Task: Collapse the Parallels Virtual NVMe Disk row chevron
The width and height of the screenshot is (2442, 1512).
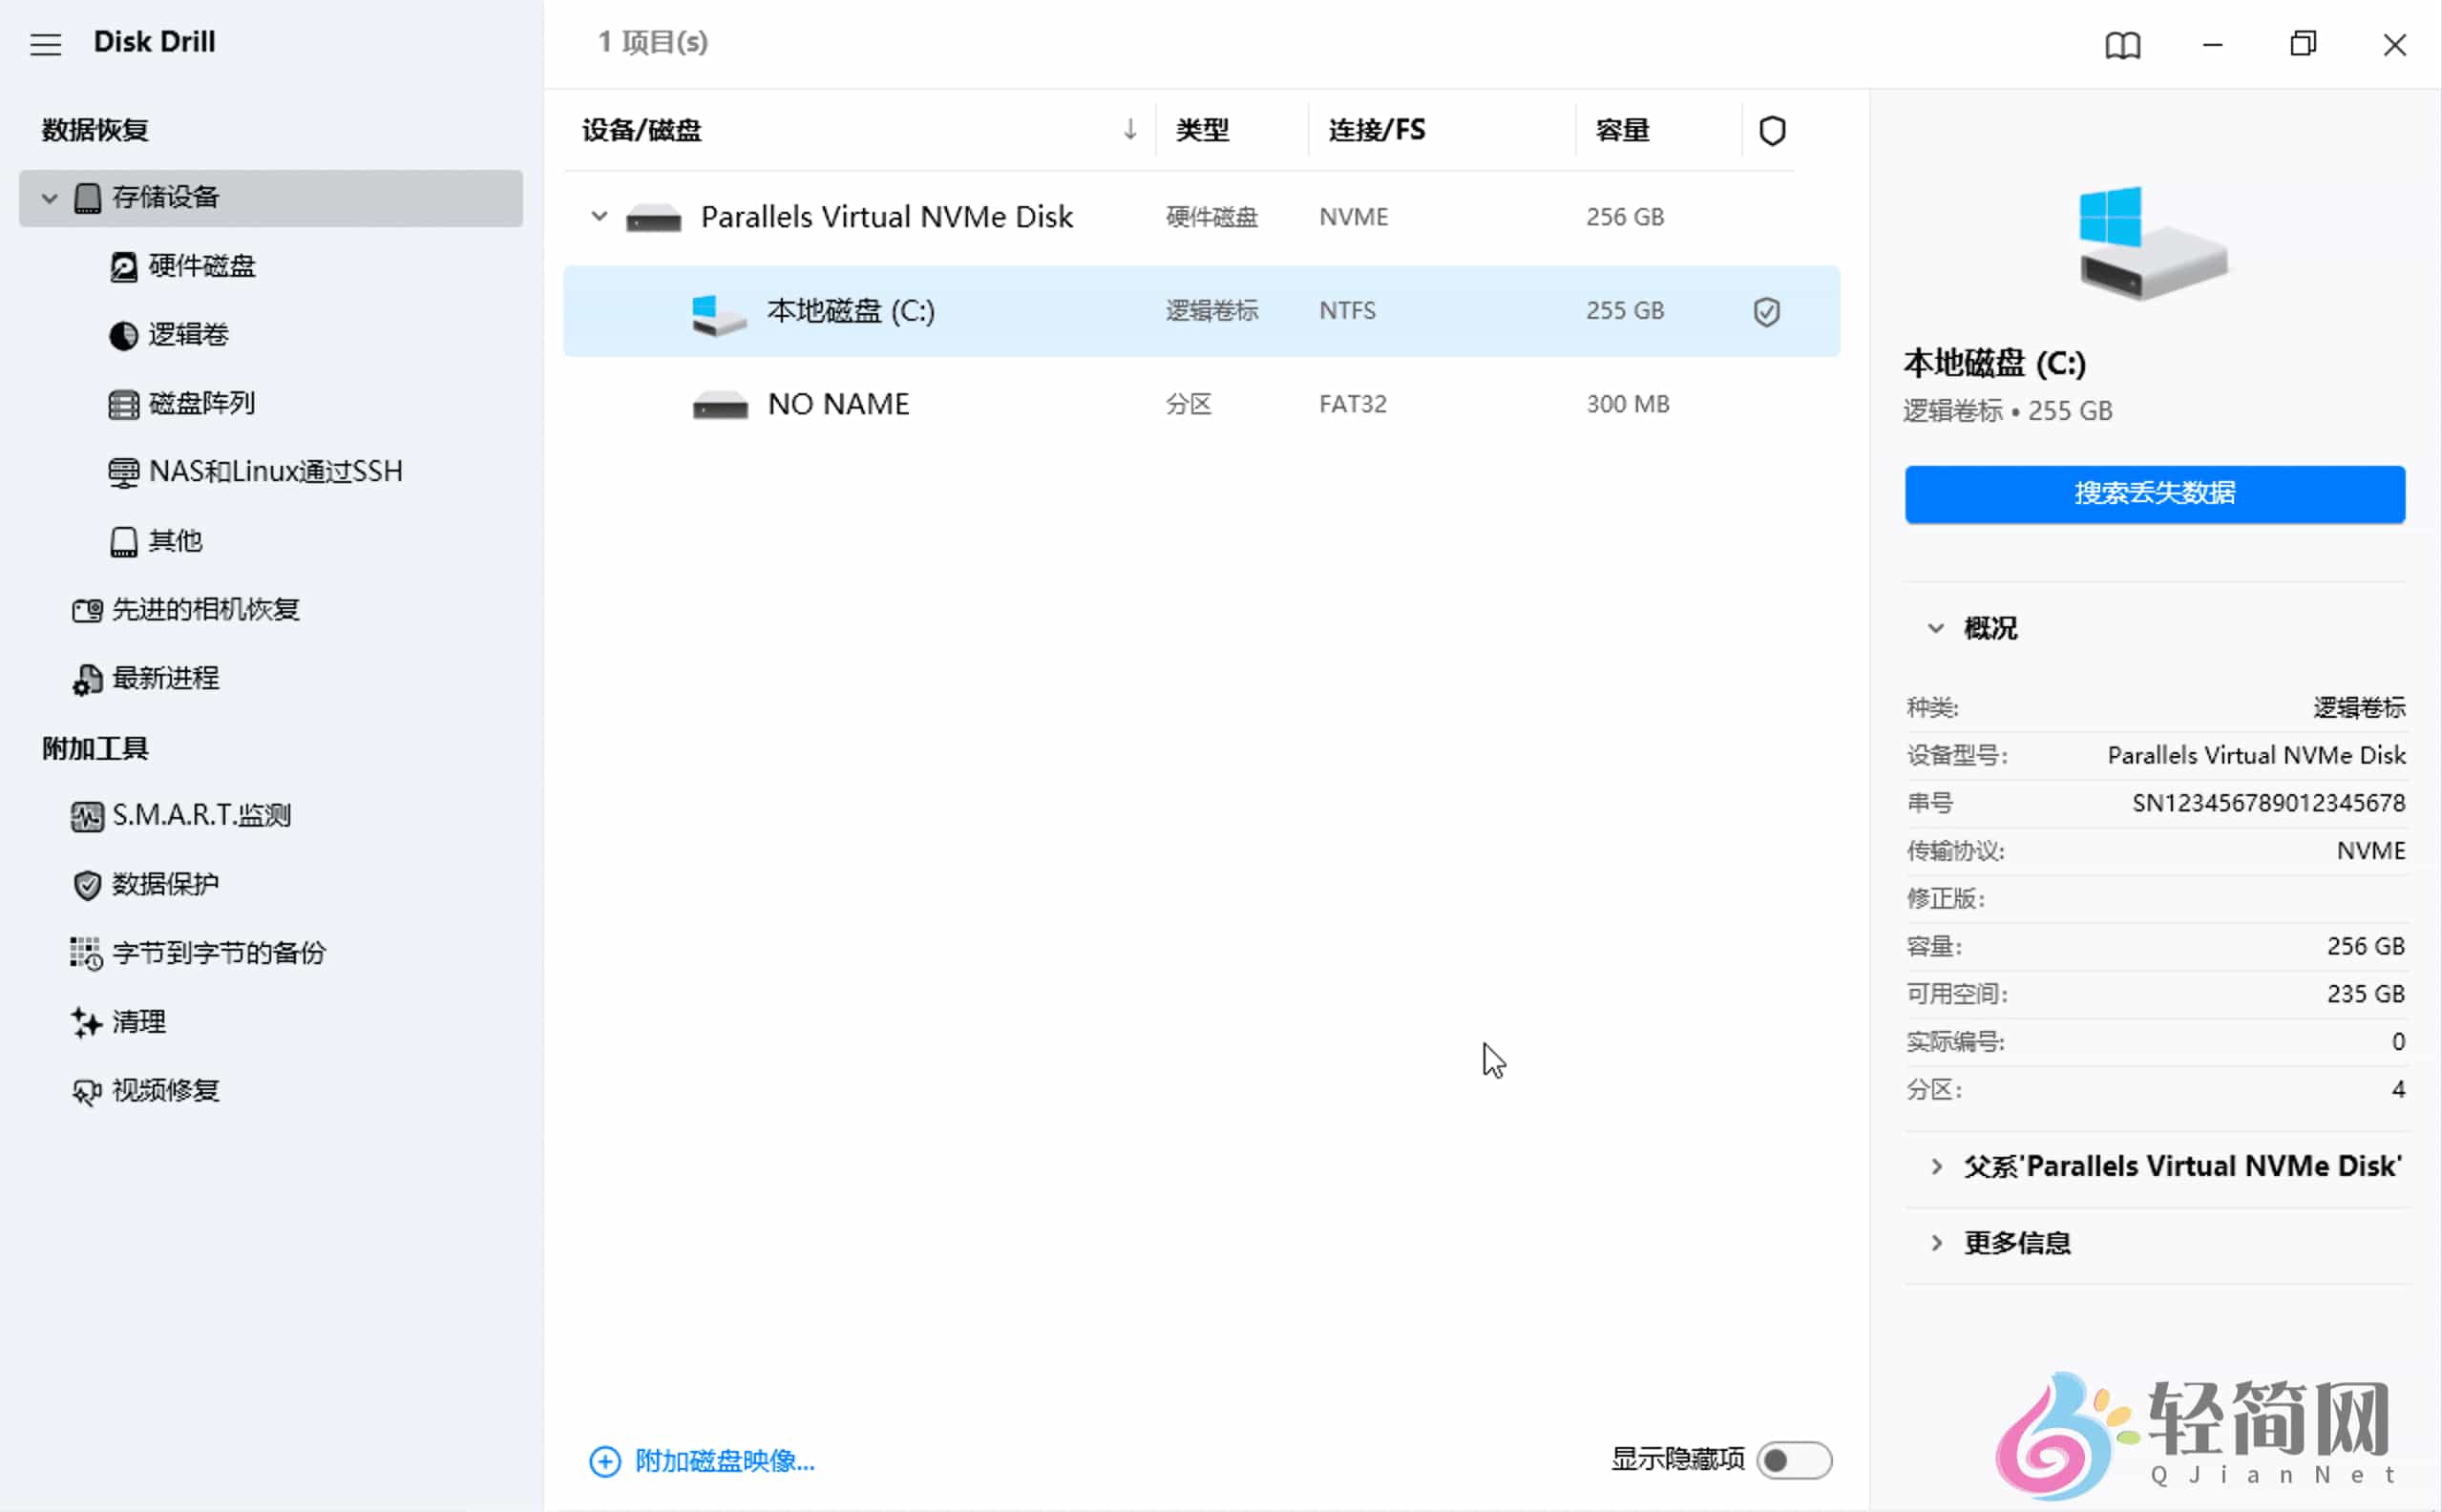Action: pyautogui.click(x=598, y=216)
